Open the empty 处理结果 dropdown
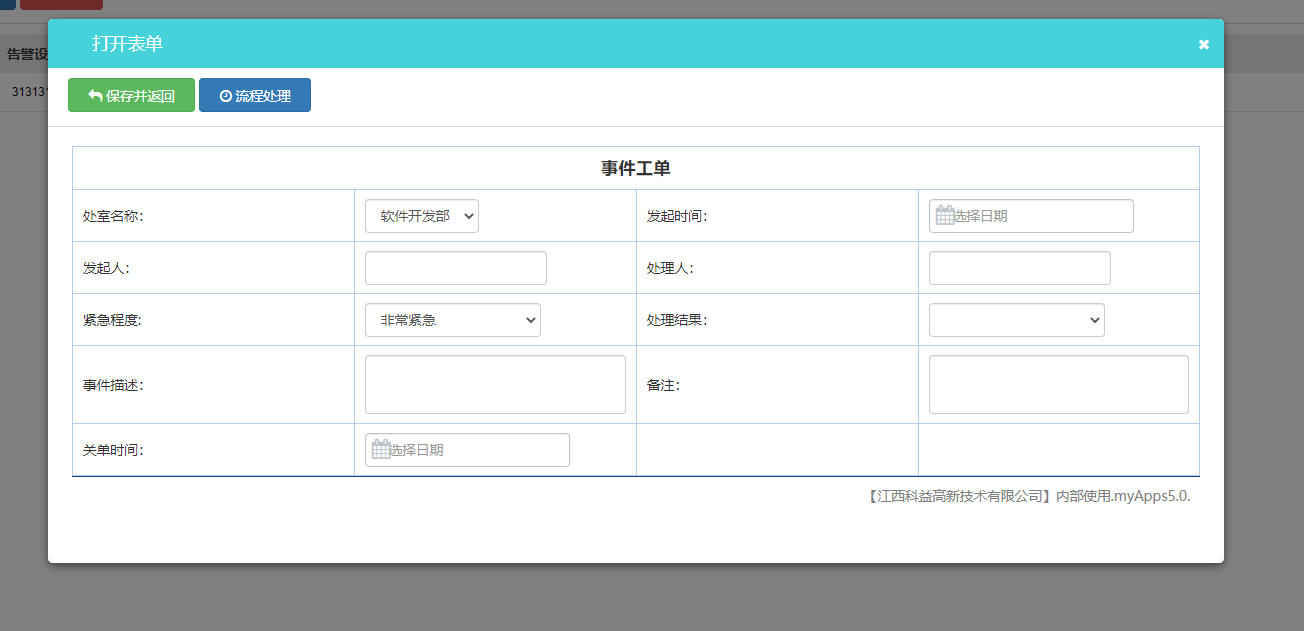The image size is (1304, 631). pos(1017,320)
